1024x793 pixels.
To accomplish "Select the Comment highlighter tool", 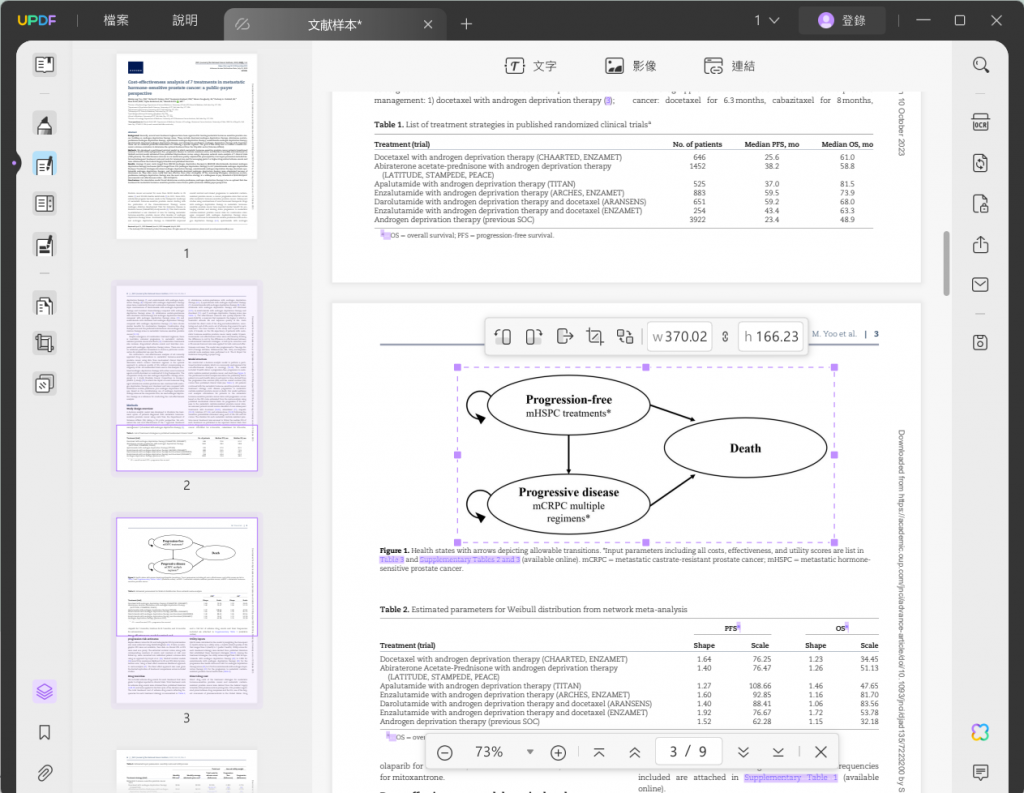I will (x=44, y=124).
